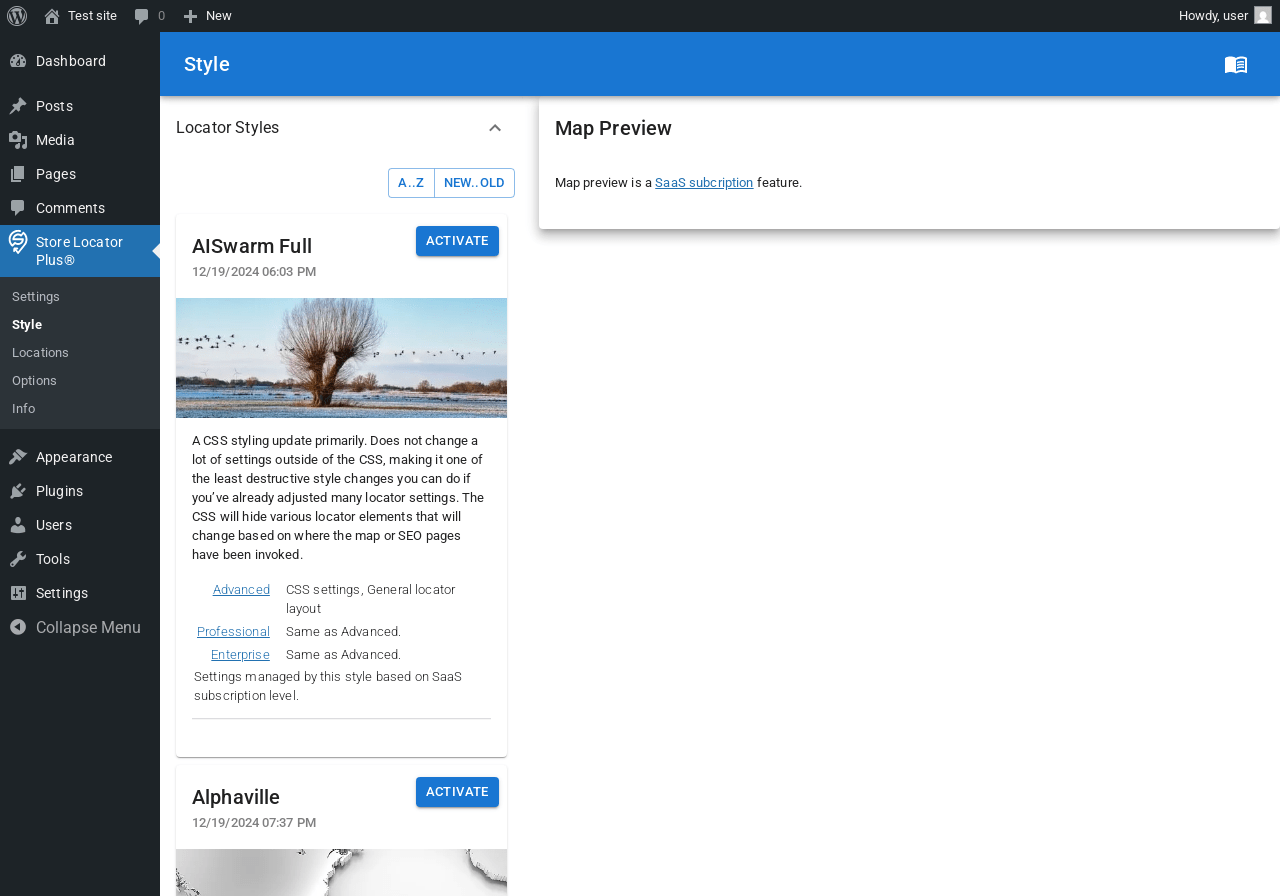Screen dimensions: 1280x896
Task: Open Pages menu label
Action: tap(56, 174)
